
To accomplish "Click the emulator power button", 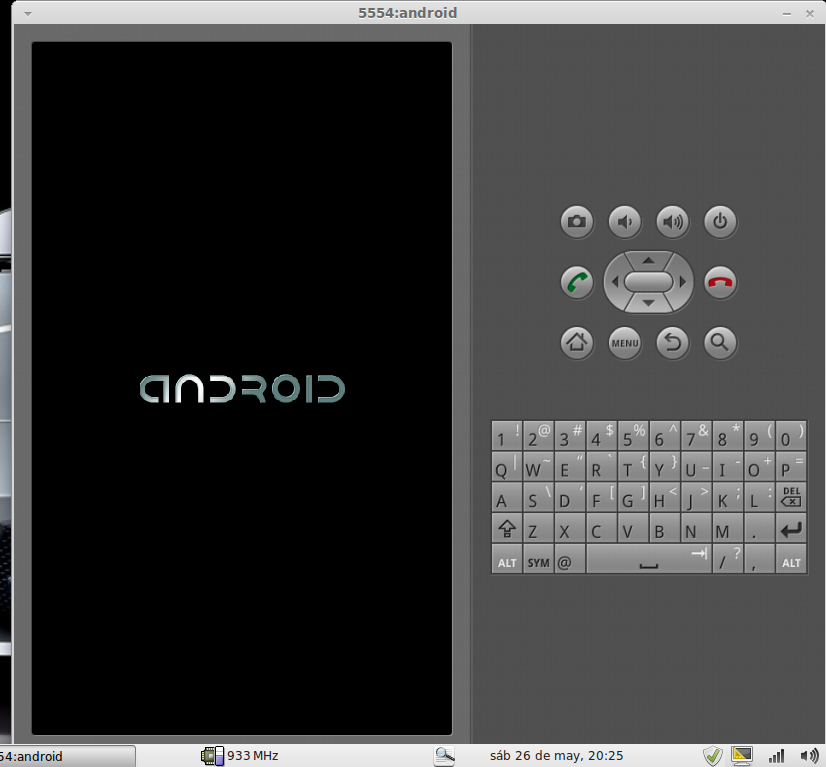I will pyautogui.click(x=720, y=222).
